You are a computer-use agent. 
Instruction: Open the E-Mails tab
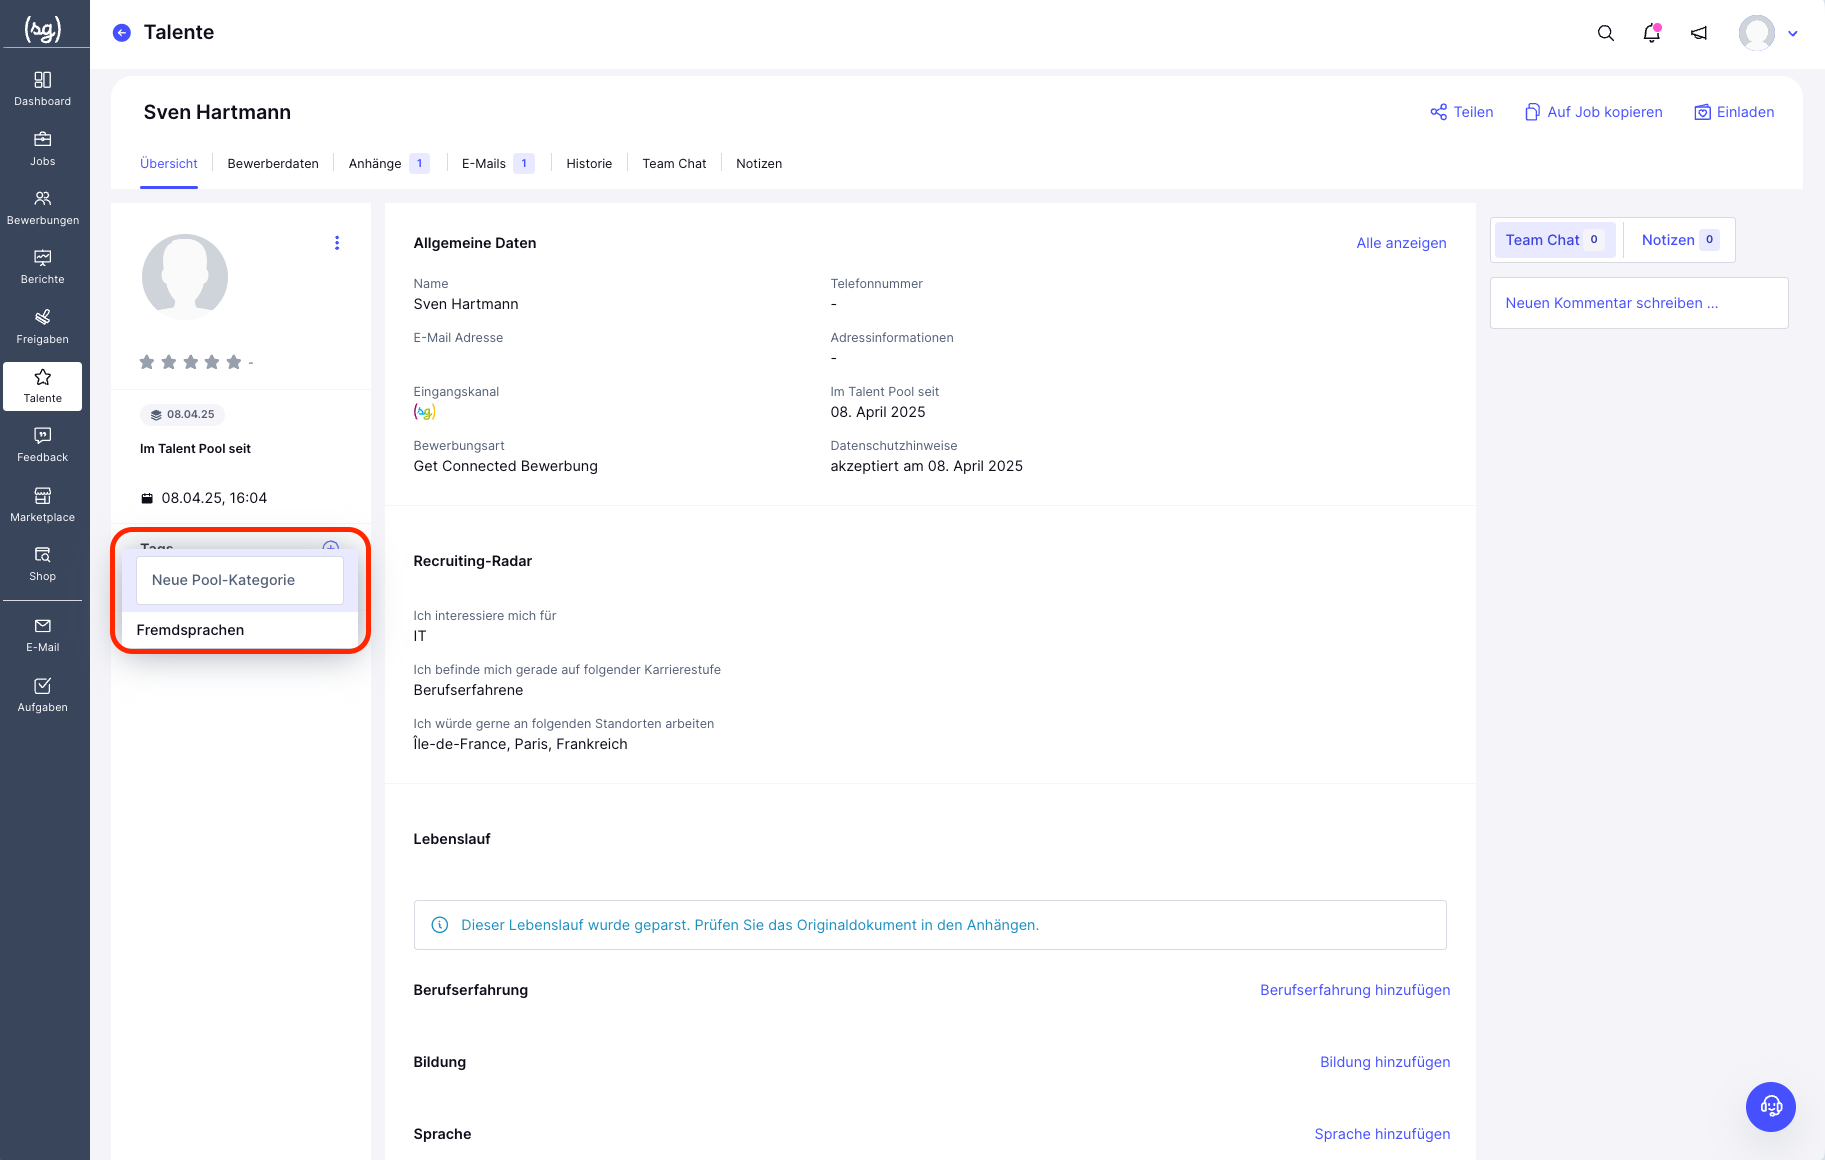[498, 164]
